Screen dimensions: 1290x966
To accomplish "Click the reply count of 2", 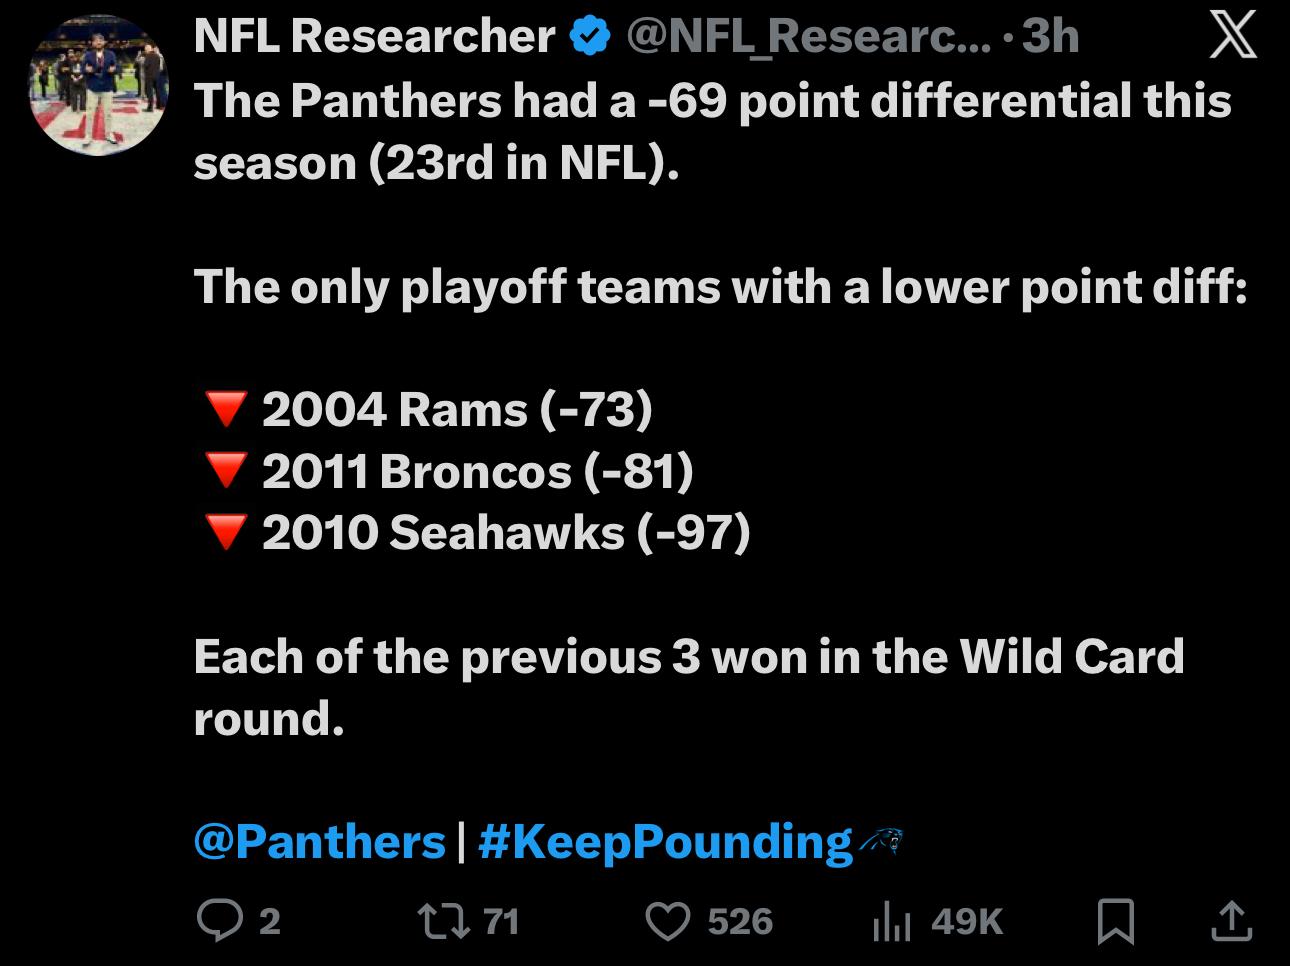I will pos(269,921).
